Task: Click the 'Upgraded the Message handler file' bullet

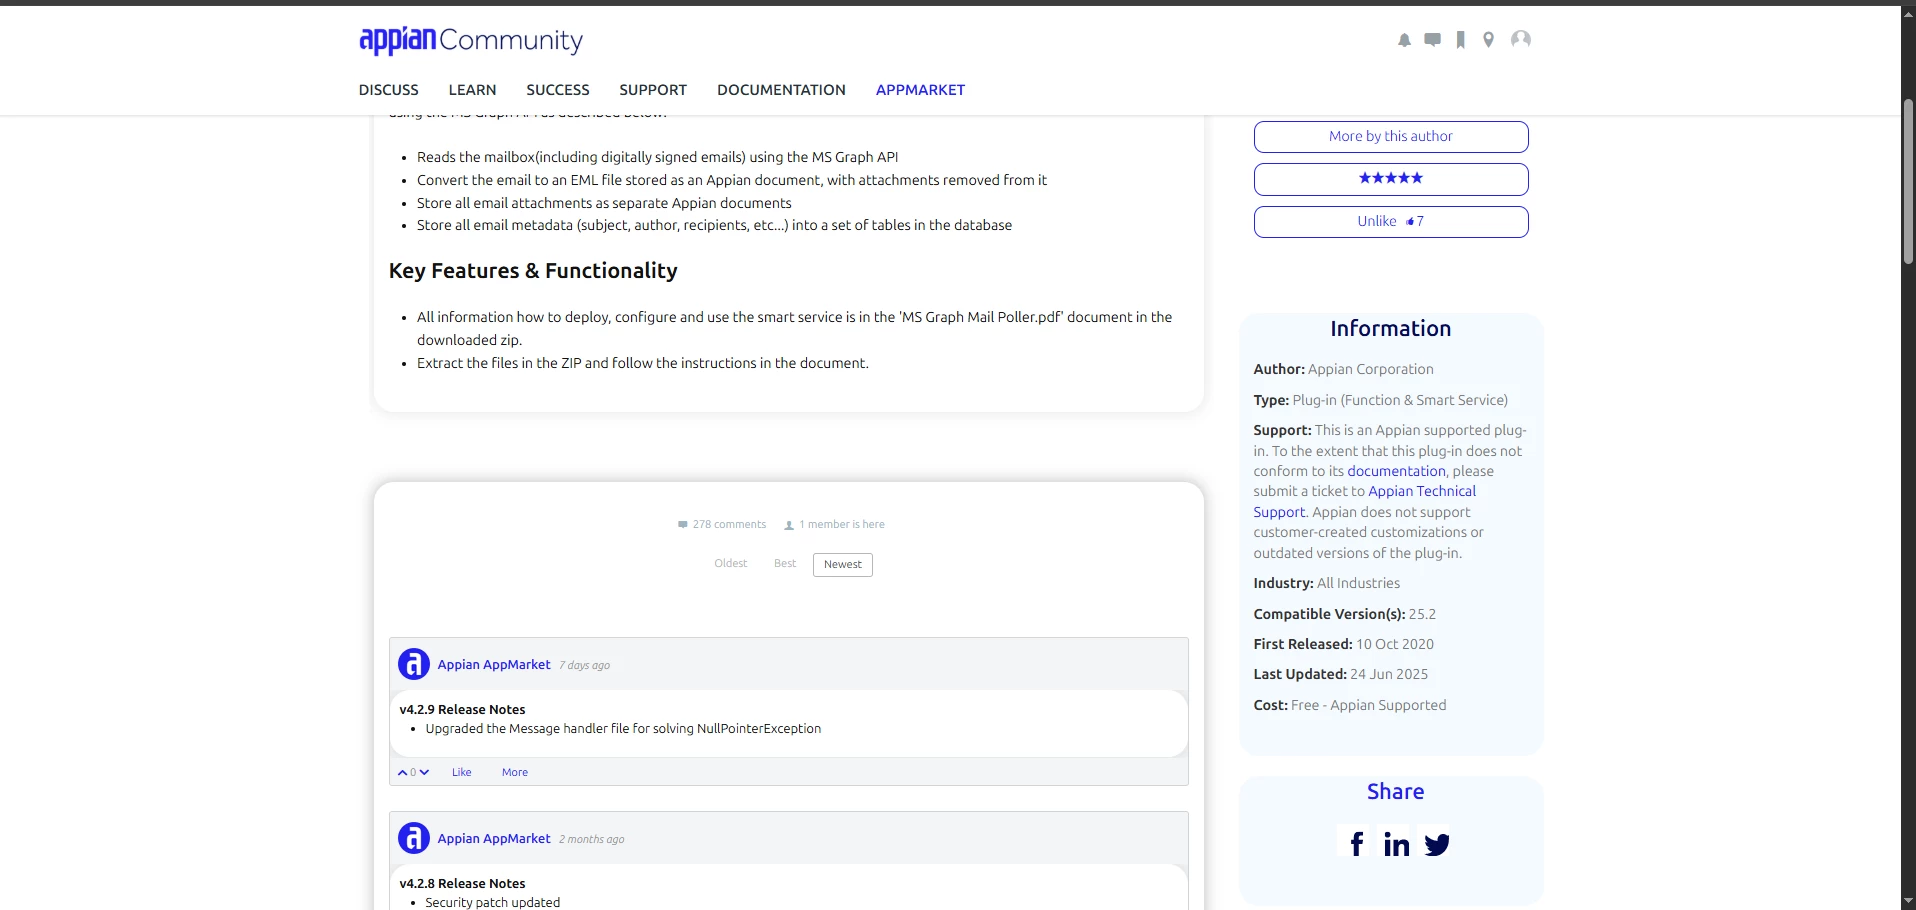Action: pyautogui.click(x=623, y=729)
